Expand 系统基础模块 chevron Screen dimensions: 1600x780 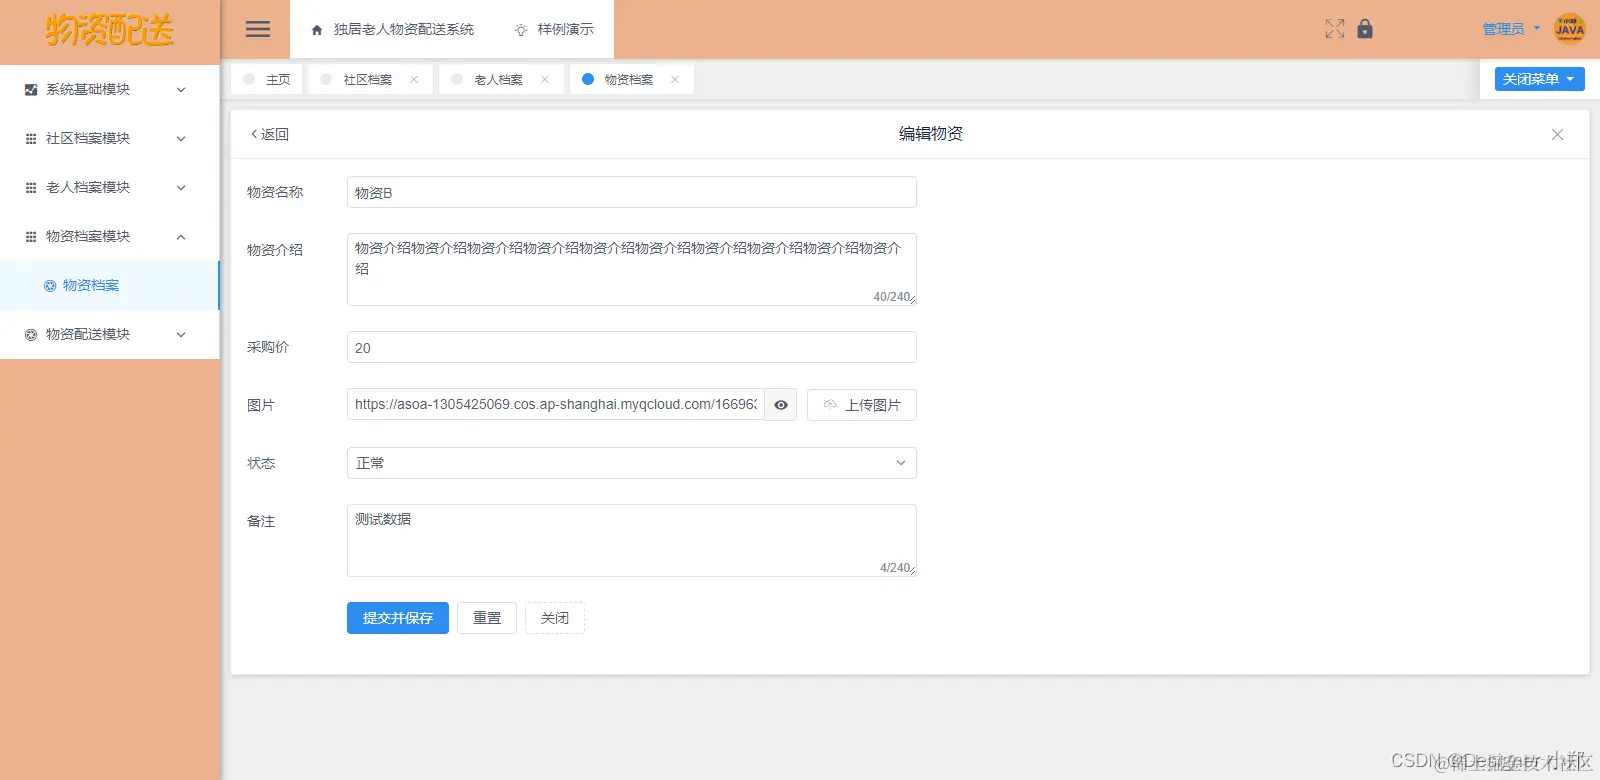tap(181, 90)
